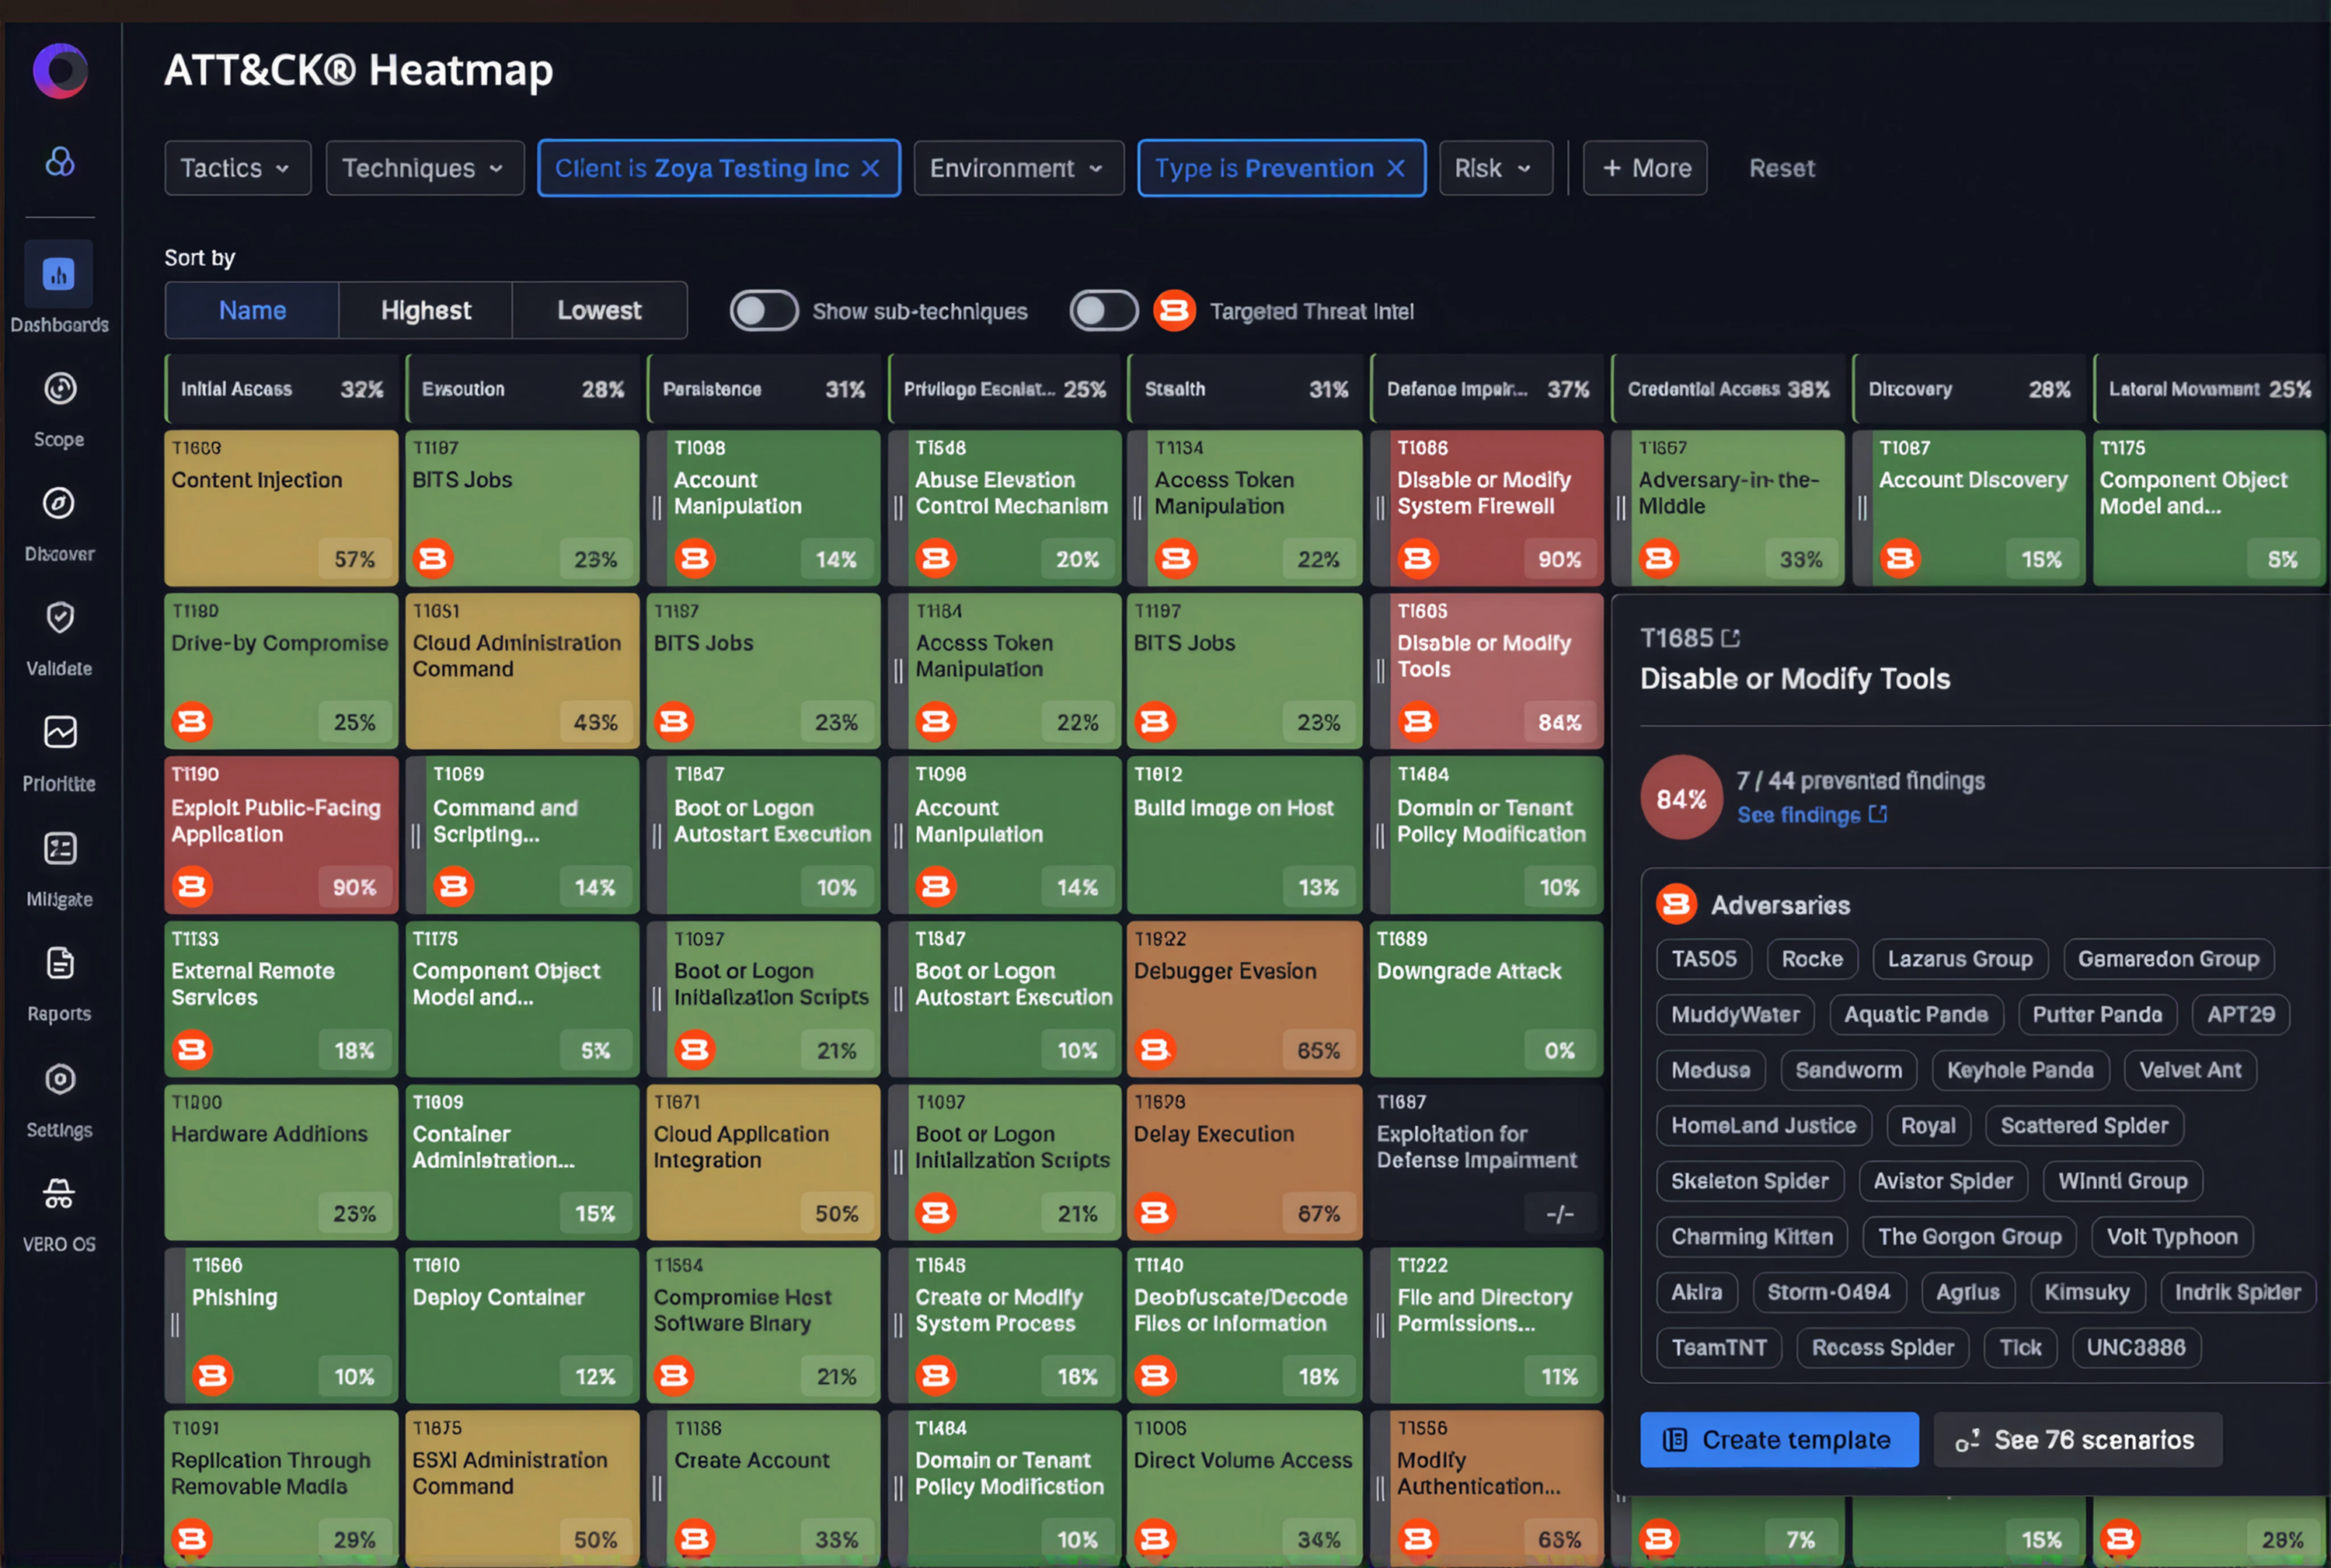This screenshot has width=2331, height=1568.
Task: Click the Create template button
Action: (1779, 1440)
